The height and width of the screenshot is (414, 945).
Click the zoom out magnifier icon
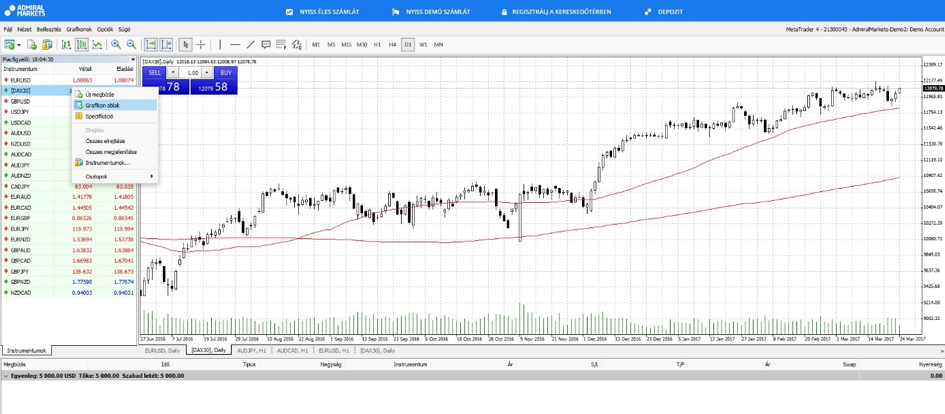click(131, 45)
